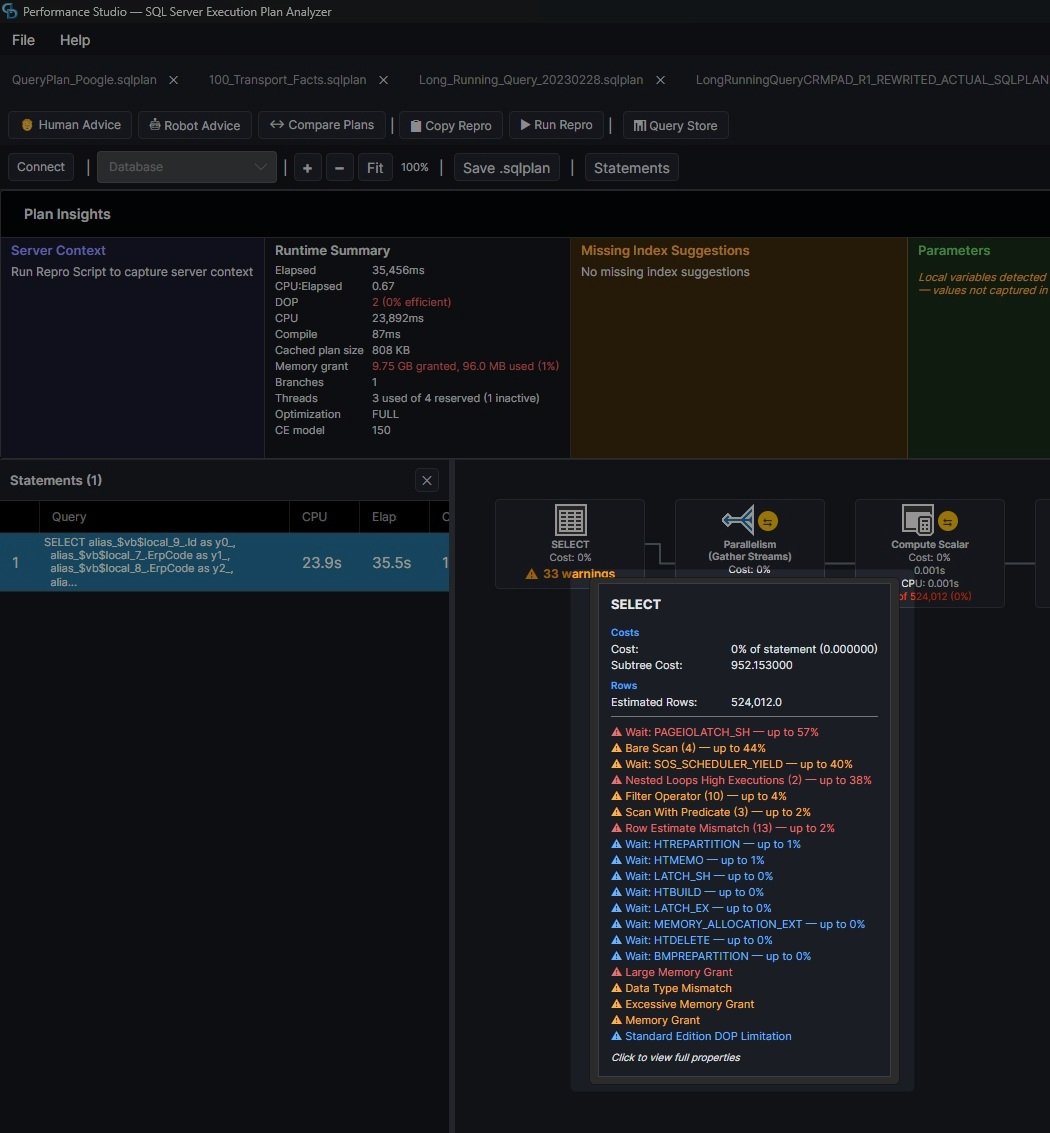
Task: Click the Runtime Summary heading
Action: [x=332, y=250]
